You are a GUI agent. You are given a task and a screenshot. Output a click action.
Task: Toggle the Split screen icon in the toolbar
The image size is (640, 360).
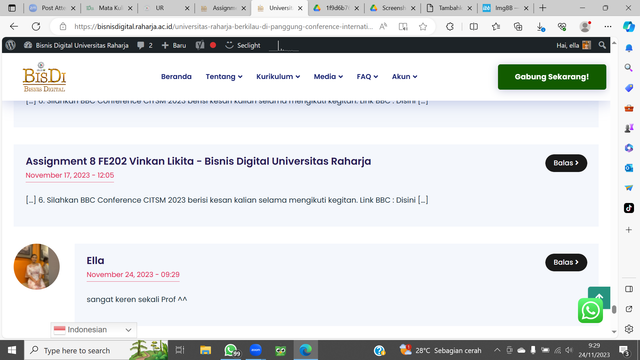coord(473,27)
